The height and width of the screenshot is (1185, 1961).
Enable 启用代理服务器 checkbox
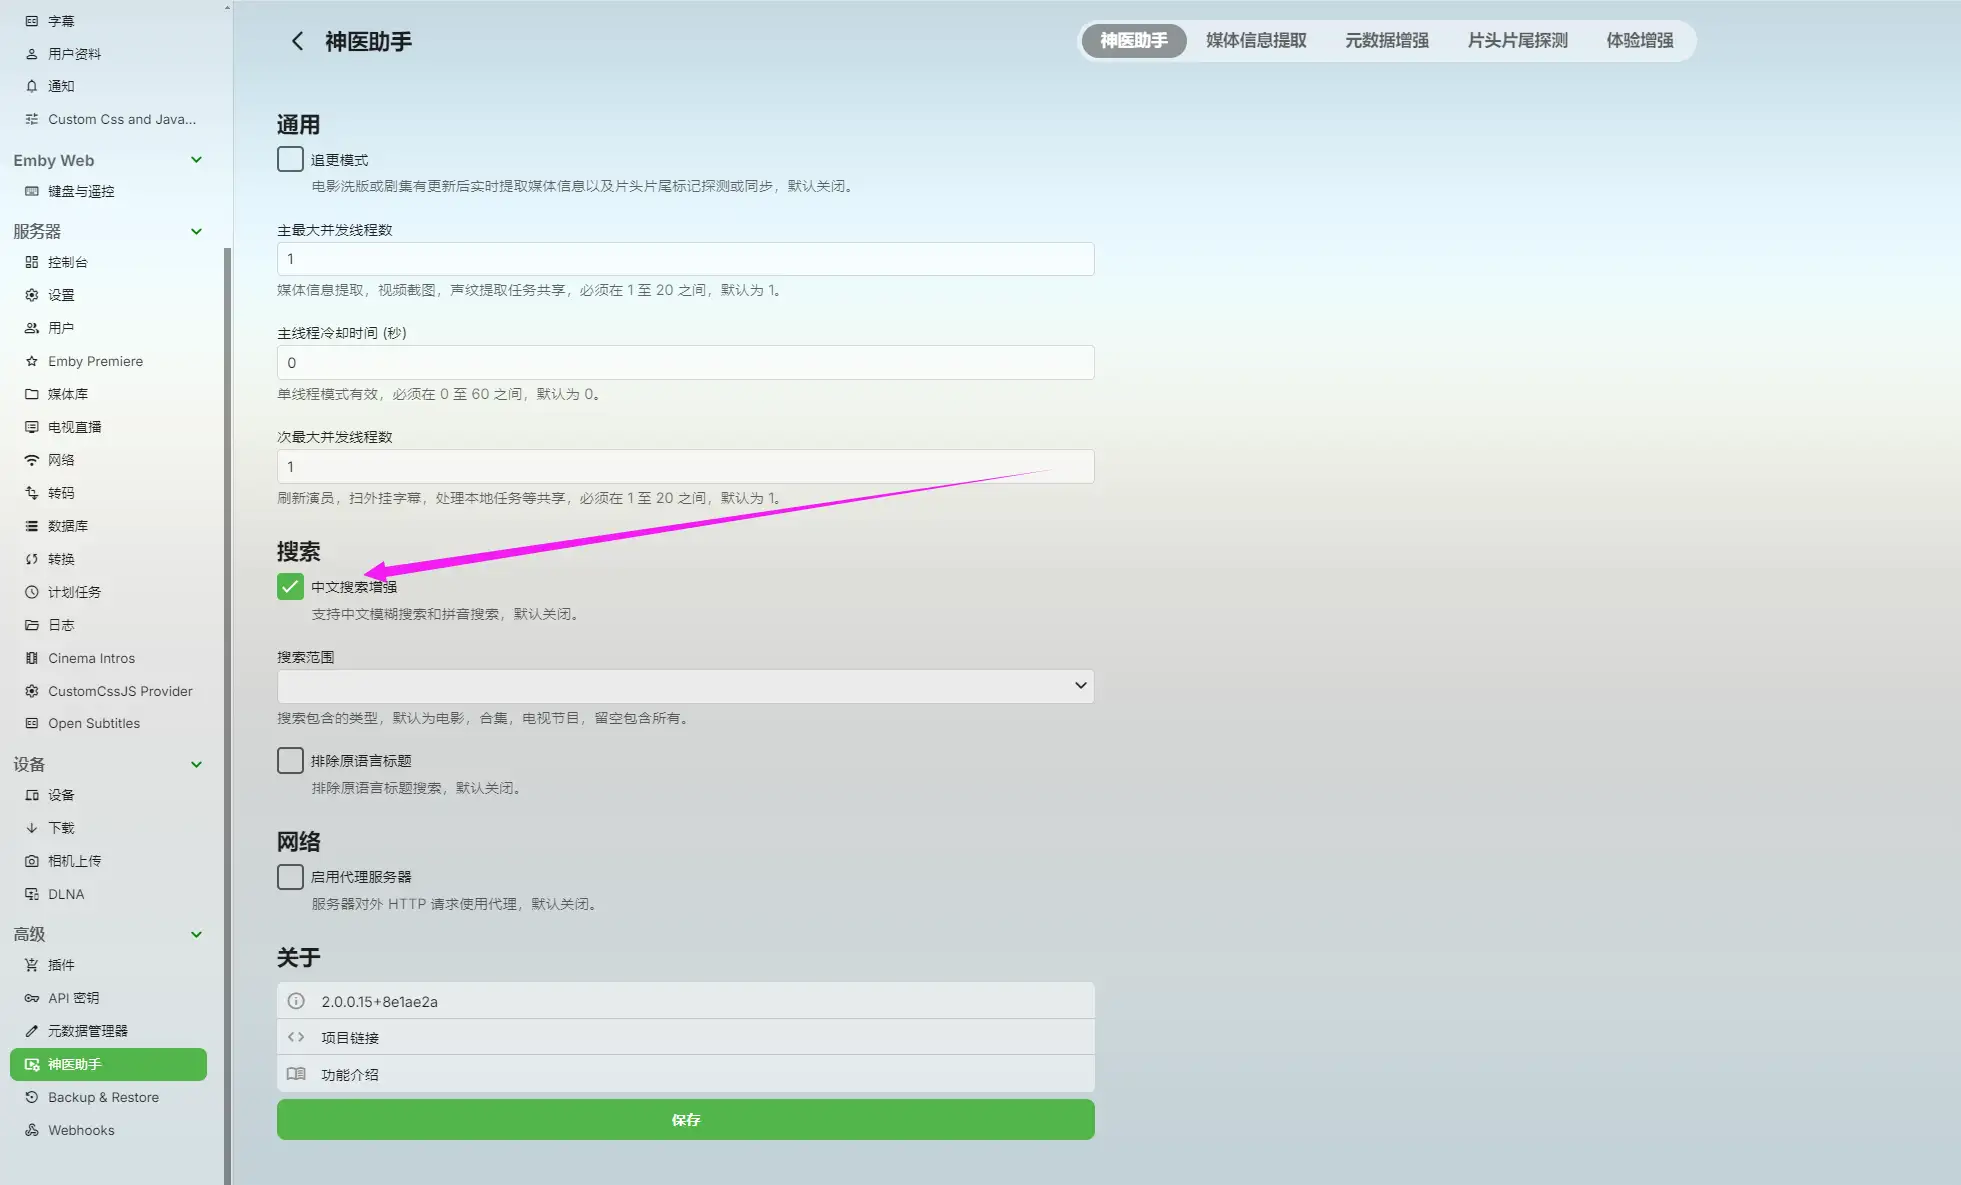click(x=290, y=876)
